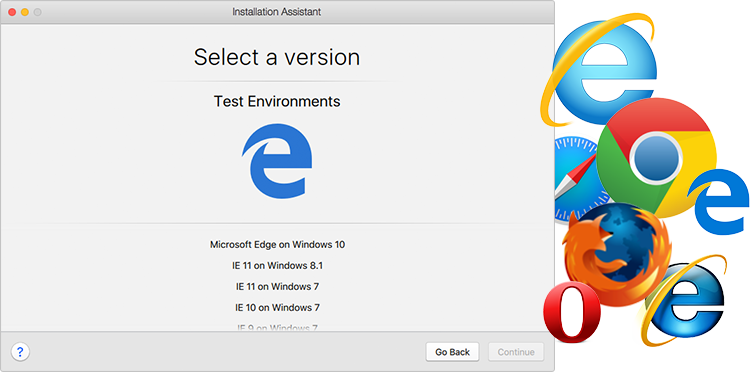
Task: Click the Google Chrome icon
Action: [656, 157]
